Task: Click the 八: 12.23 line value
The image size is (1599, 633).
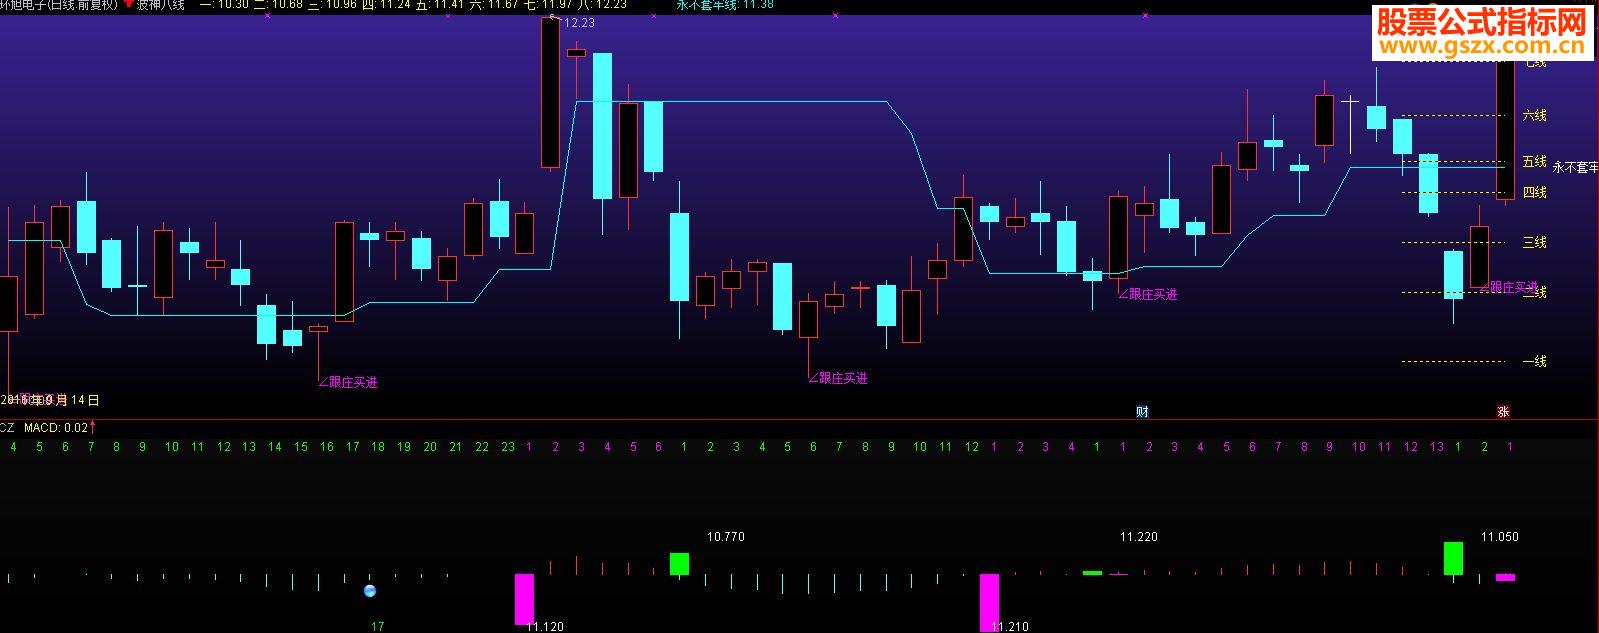Action: [603, 5]
